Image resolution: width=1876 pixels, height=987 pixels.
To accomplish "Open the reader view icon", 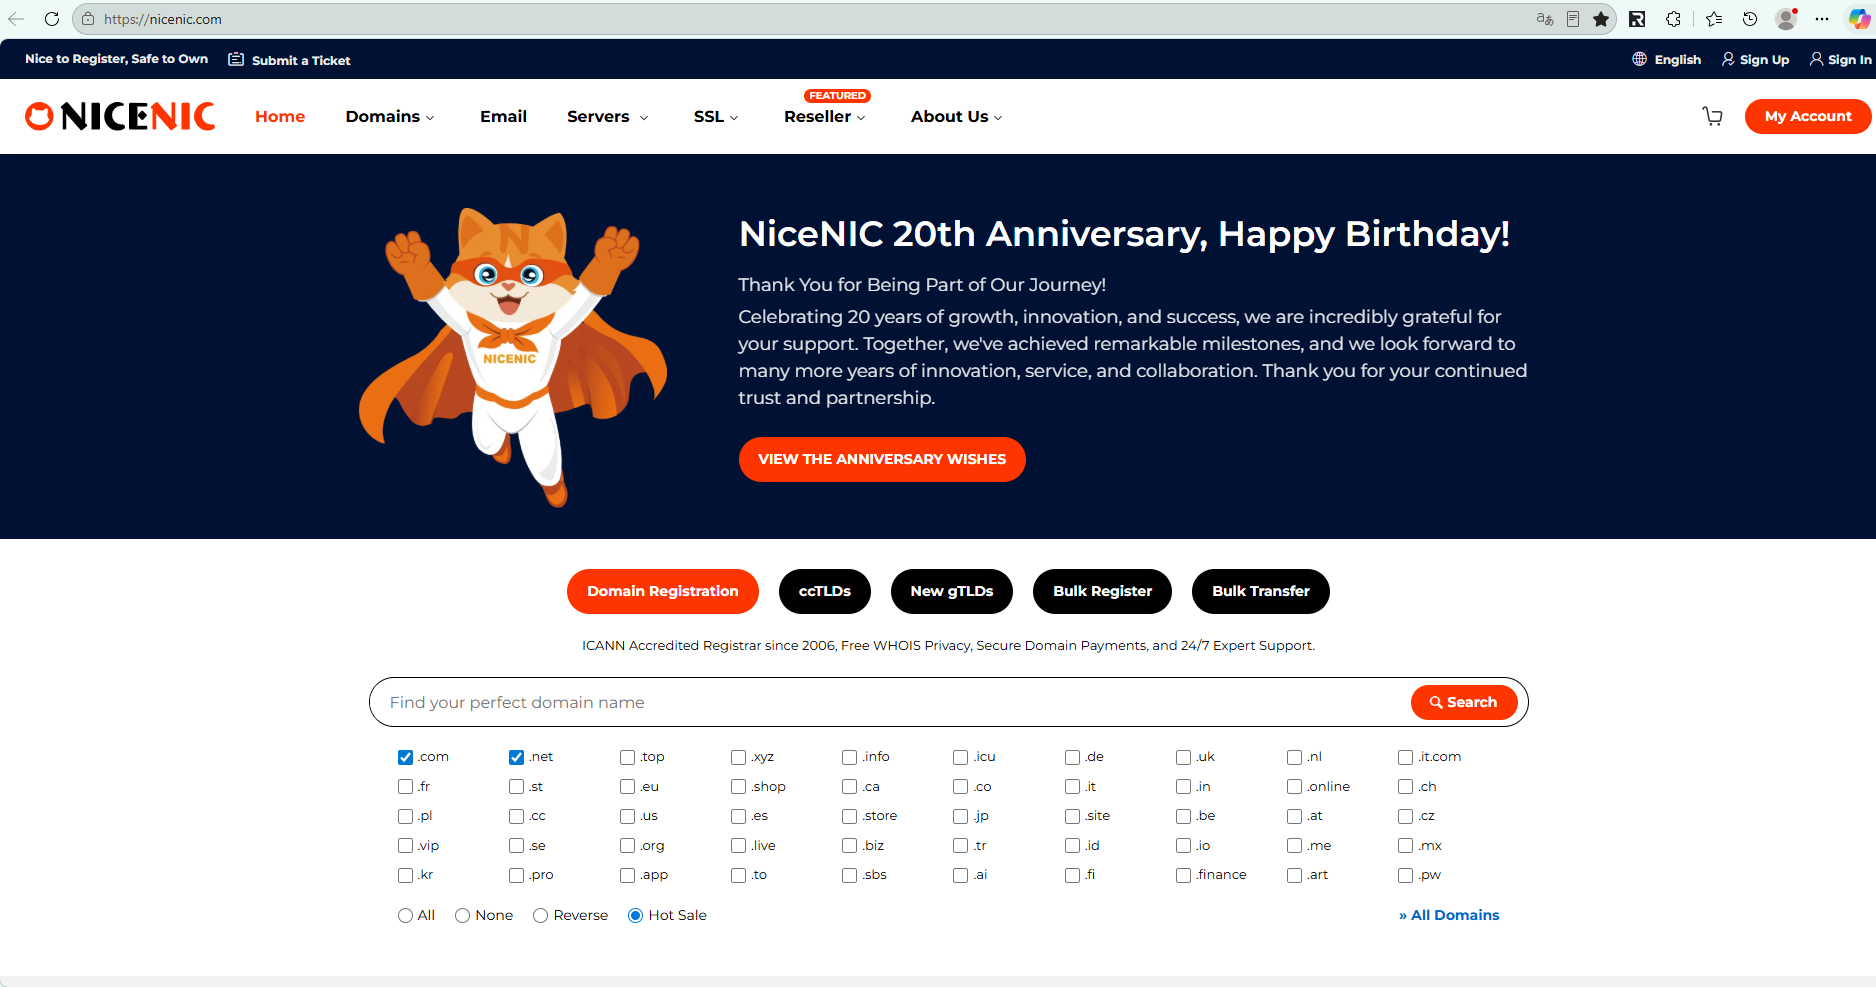I will pos(1573,19).
